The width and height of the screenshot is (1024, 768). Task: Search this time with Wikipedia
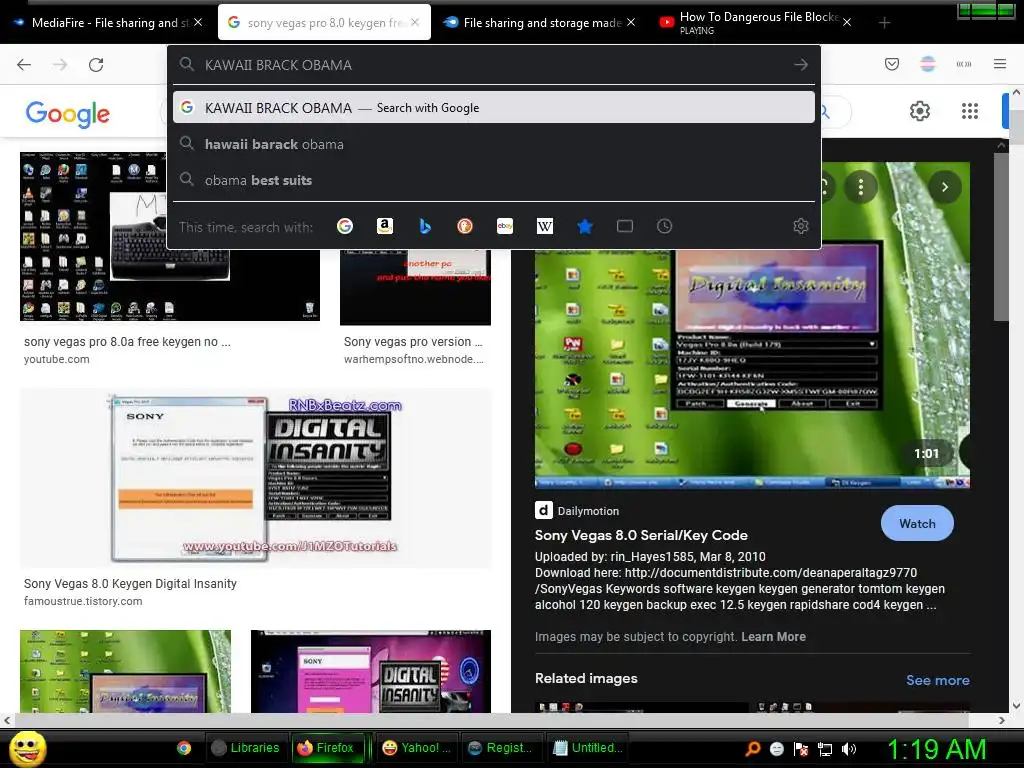coord(545,226)
